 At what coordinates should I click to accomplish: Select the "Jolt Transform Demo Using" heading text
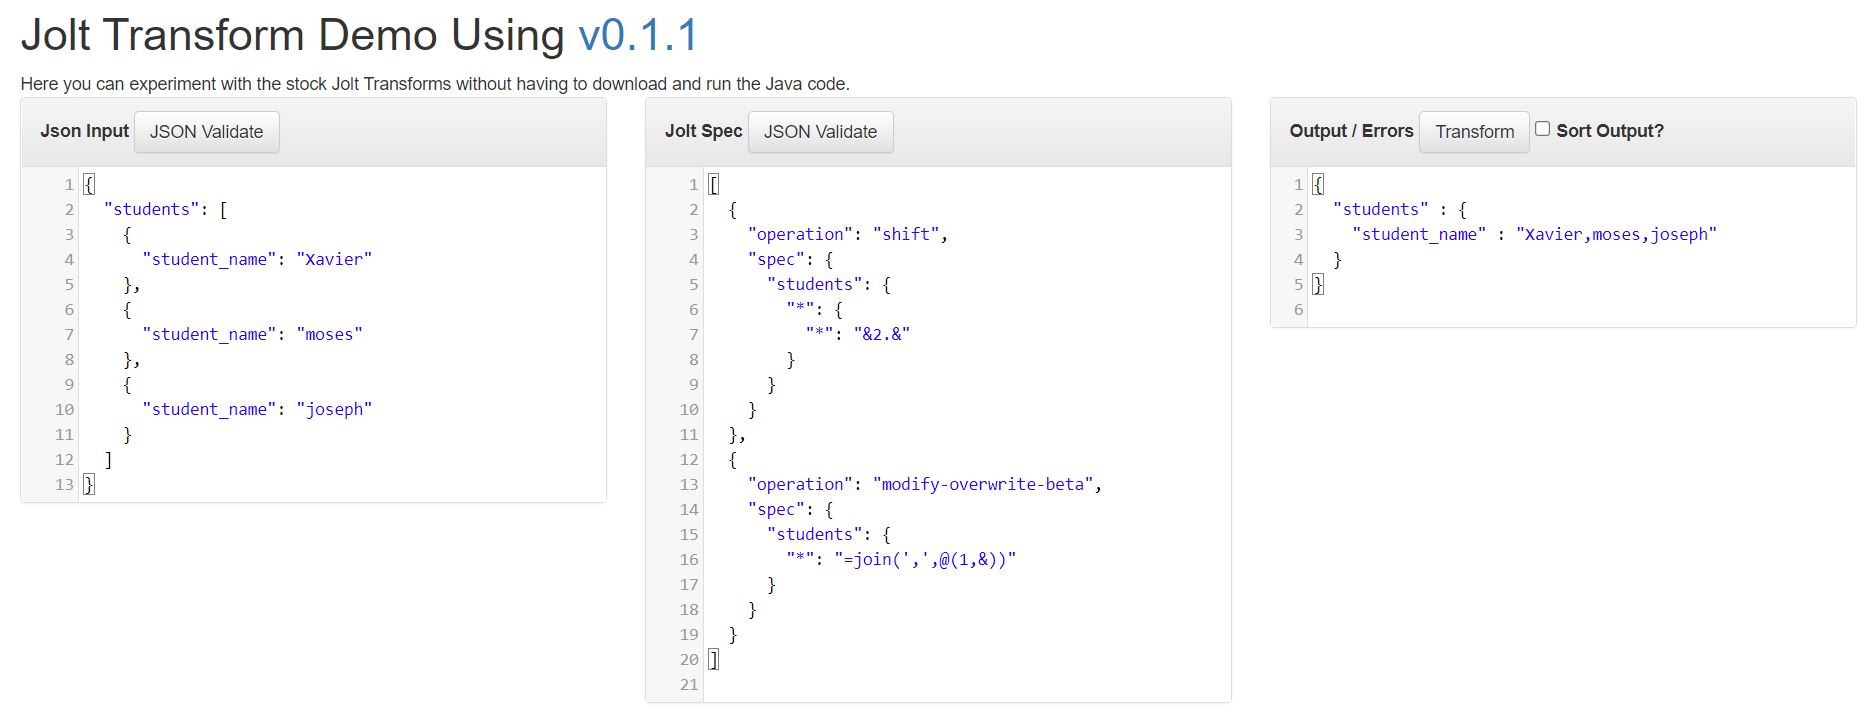293,36
